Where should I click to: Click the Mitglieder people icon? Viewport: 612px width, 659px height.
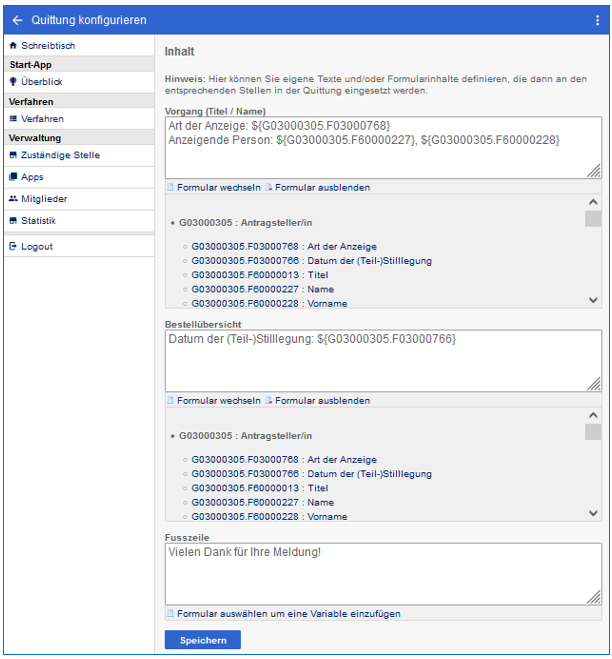point(13,199)
